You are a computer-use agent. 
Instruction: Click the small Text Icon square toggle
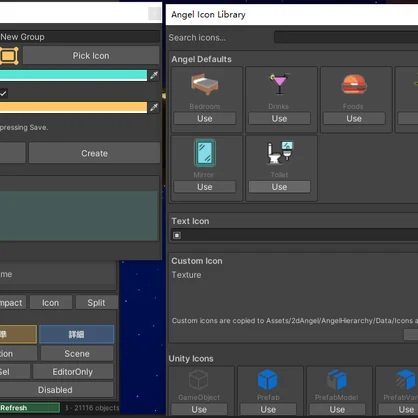click(x=177, y=235)
